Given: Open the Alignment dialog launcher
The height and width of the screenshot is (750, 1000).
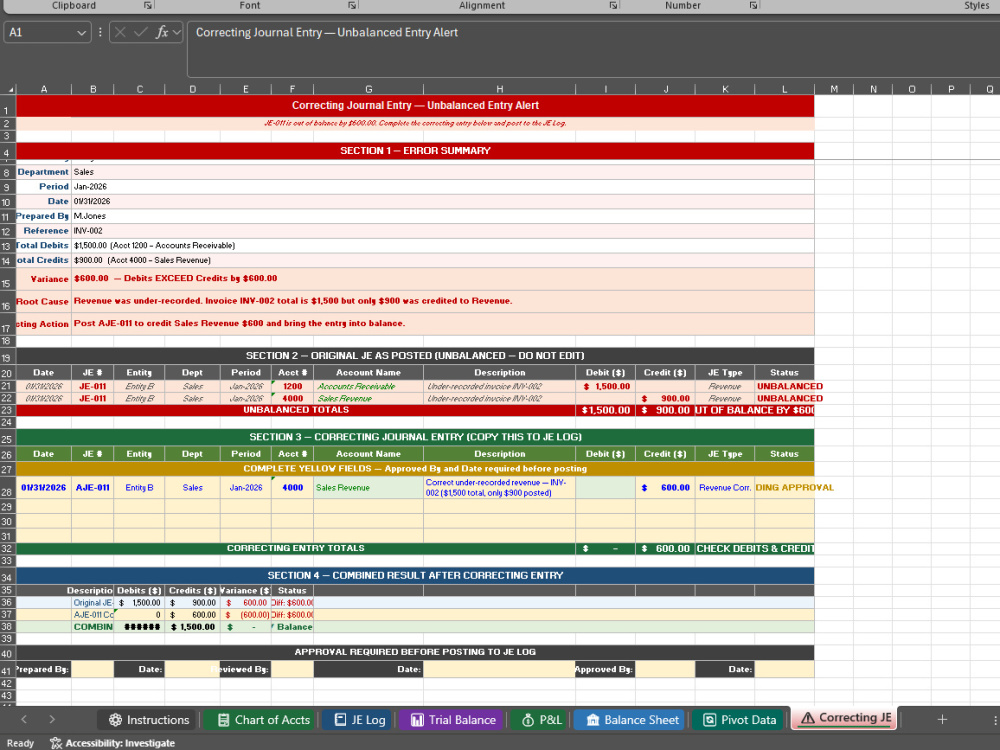Looking at the screenshot, I should click(614, 5).
